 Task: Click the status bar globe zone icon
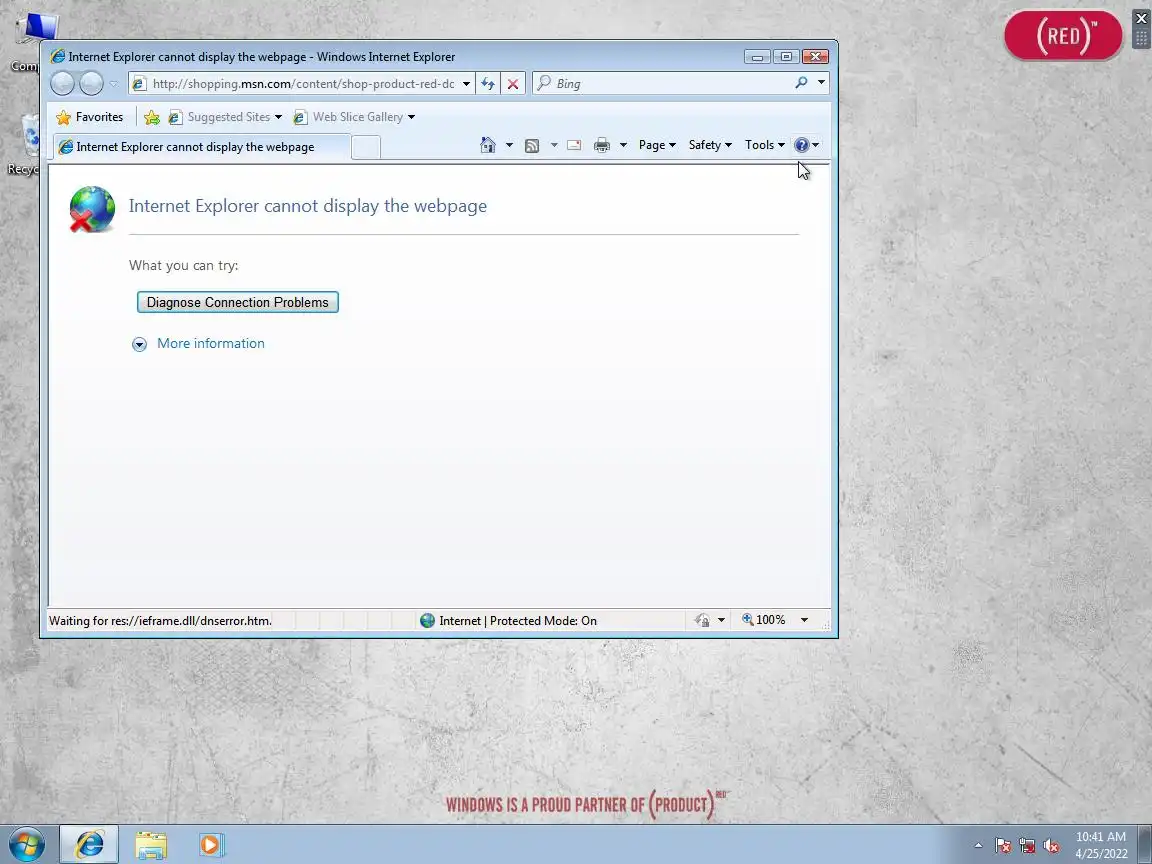coord(428,621)
